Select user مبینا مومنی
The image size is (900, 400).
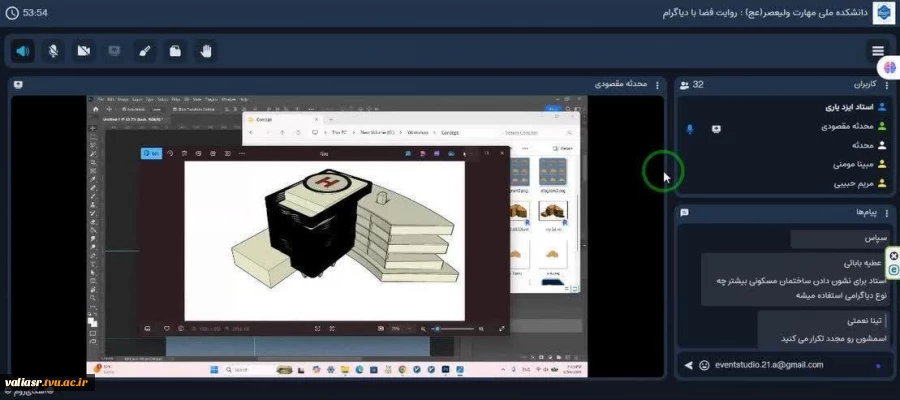(x=853, y=165)
